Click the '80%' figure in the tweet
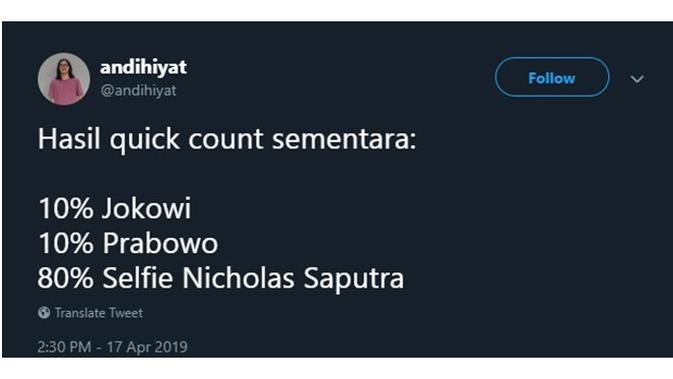Screen dimensions: 673x379 pyautogui.click(x=65, y=278)
